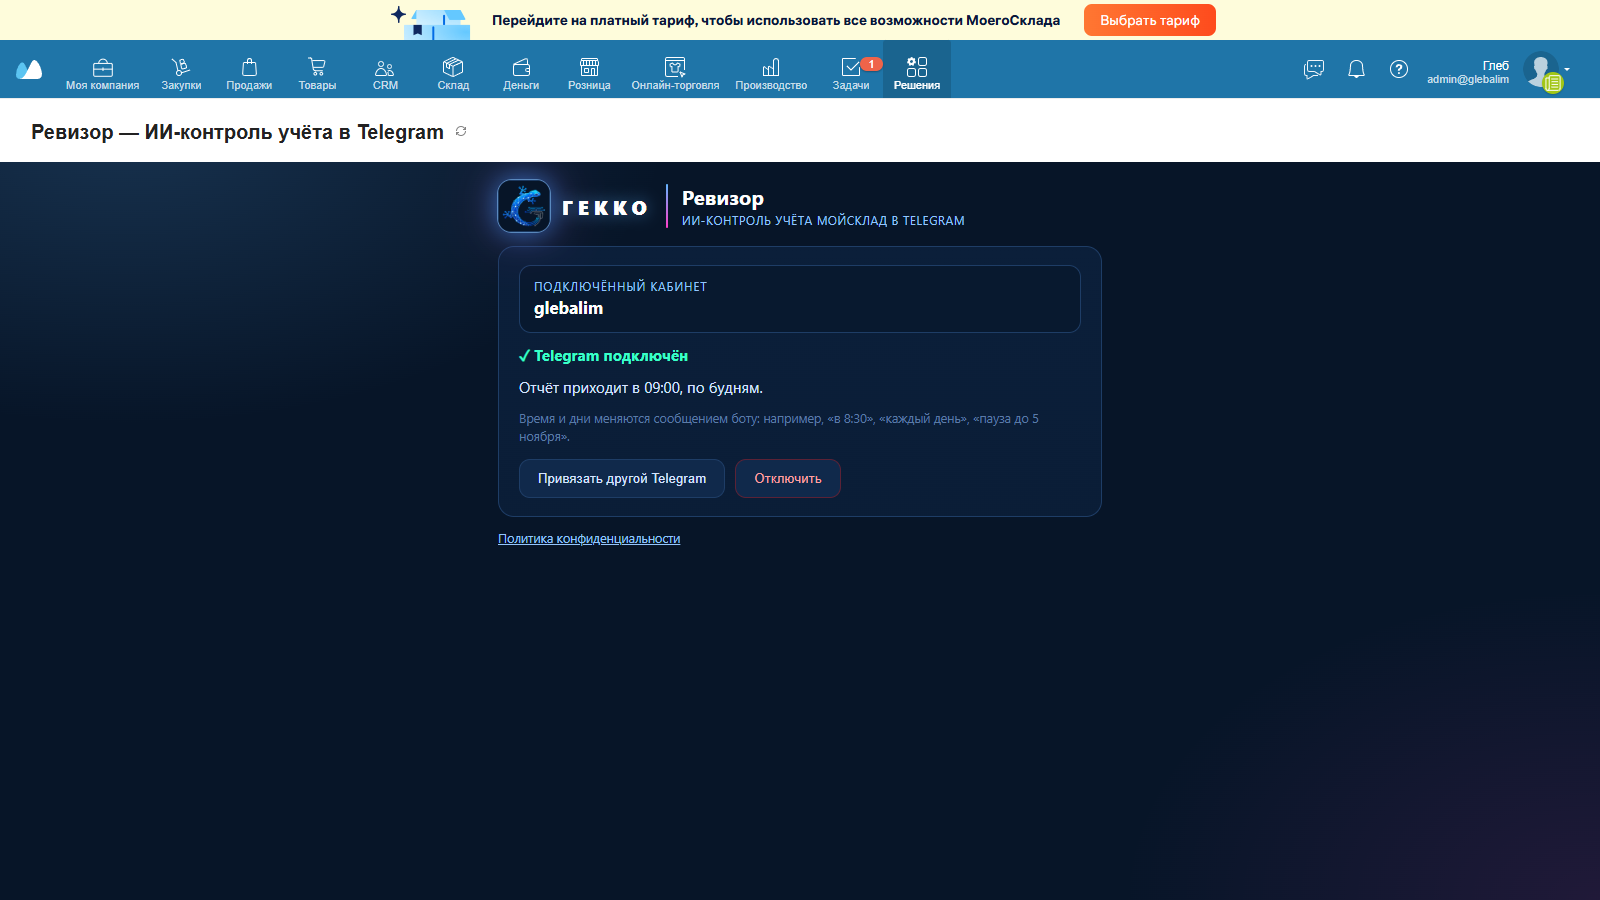
Task: Click the Ревизор heading in the card header
Action: pyautogui.click(x=723, y=198)
